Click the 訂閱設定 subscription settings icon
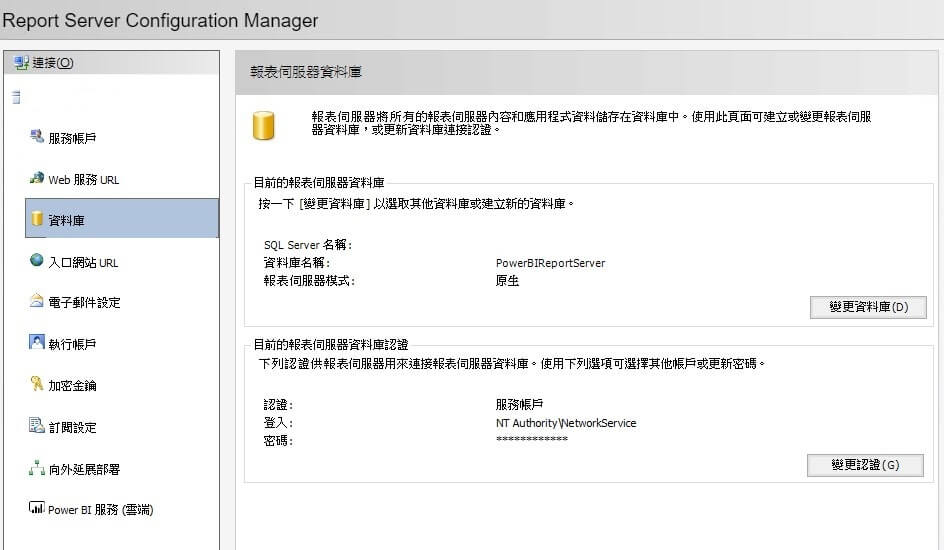Viewport: 944px width, 550px height. click(37, 427)
